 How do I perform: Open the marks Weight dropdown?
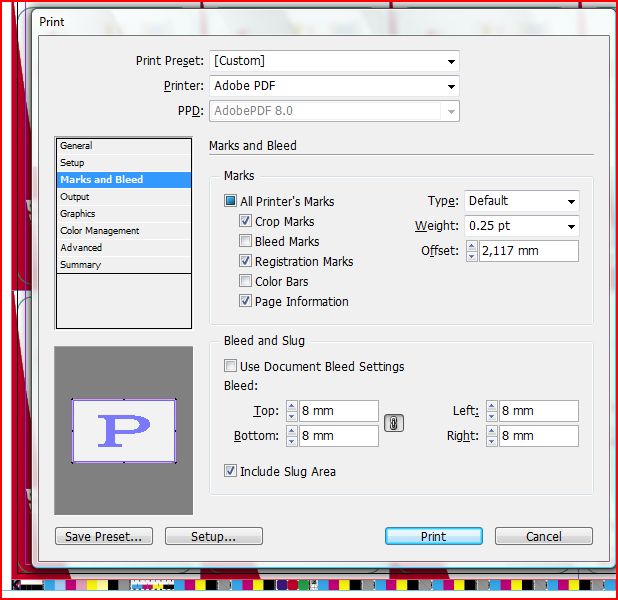click(x=521, y=226)
